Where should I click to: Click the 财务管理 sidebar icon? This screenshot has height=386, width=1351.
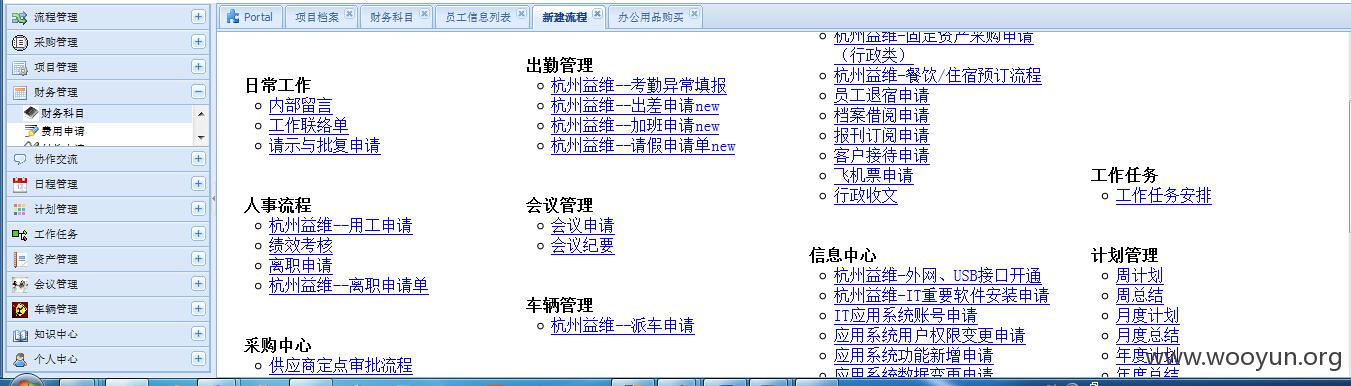pyautogui.click(x=19, y=92)
